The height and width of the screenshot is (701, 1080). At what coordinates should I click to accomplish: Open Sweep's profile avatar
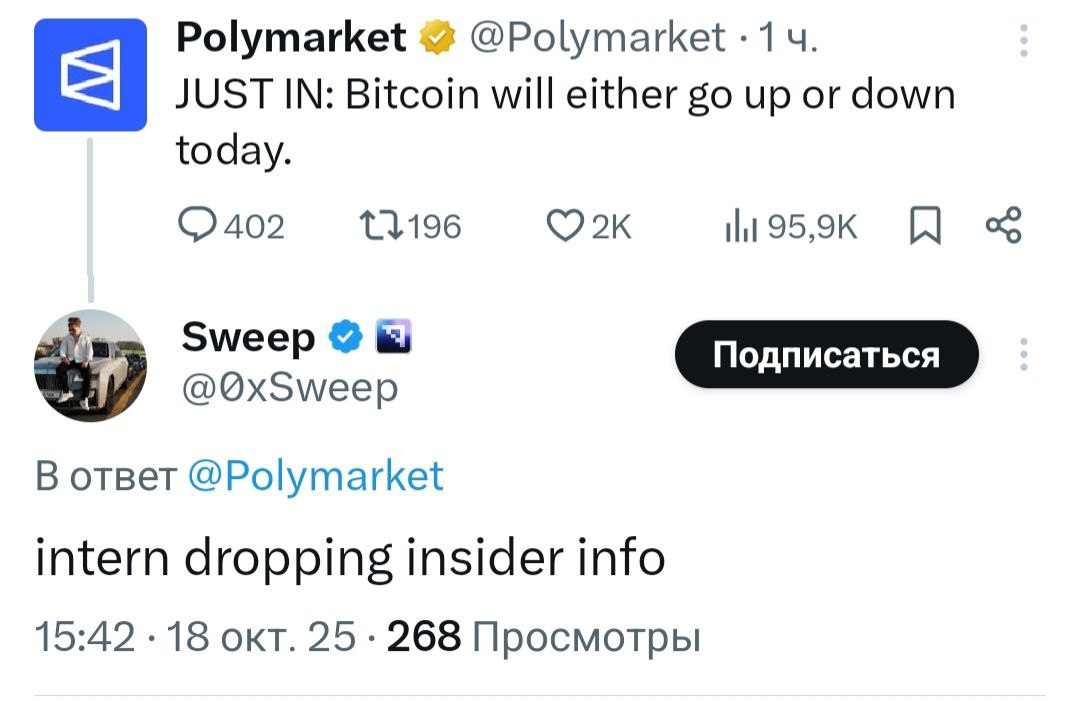(x=90, y=366)
